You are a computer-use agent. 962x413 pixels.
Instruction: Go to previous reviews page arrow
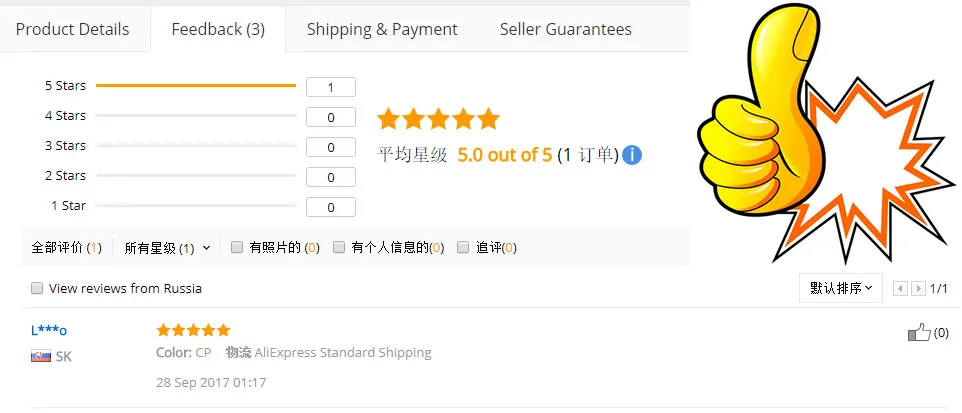pyautogui.click(x=900, y=289)
